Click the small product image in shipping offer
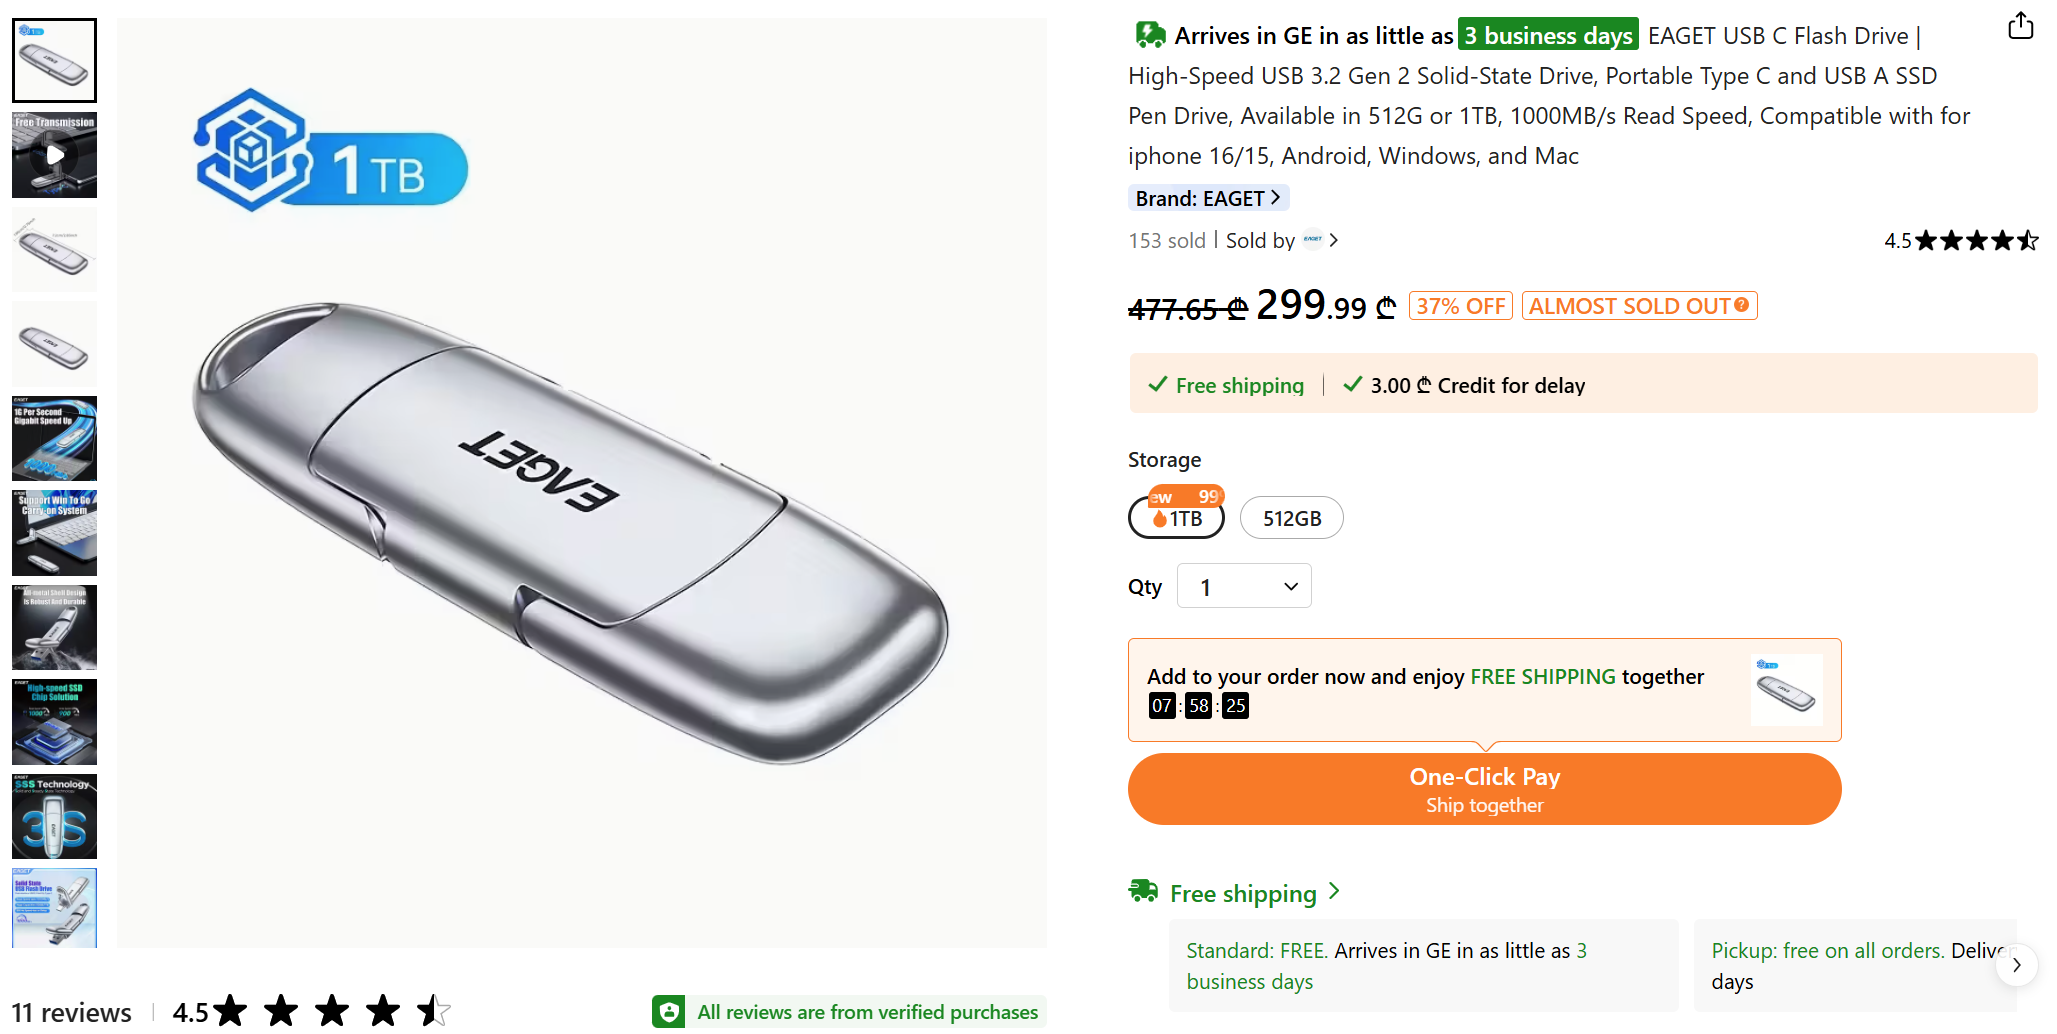The width and height of the screenshot is (2057, 1034). [x=1786, y=690]
